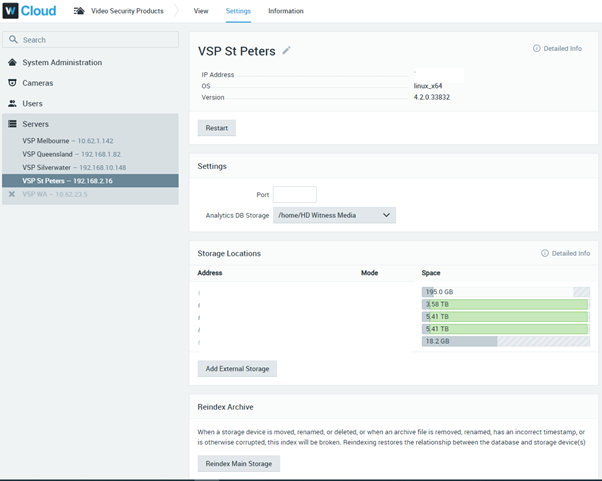Click the Servers stack icon
The height and width of the screenshot is (481, 602).
12,124
